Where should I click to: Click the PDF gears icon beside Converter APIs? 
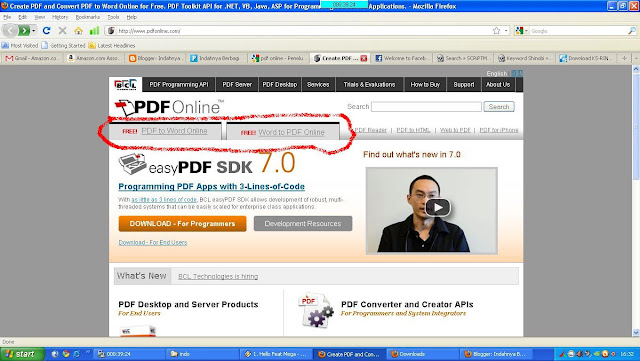[x=316, y=310]
